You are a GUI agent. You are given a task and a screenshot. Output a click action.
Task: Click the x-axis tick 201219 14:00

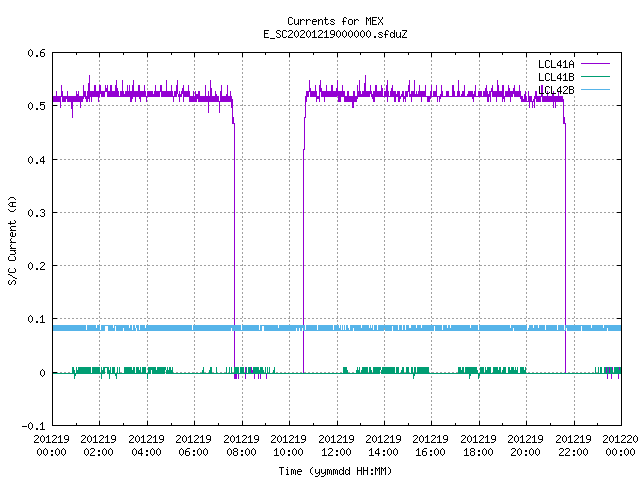(383, 445)
